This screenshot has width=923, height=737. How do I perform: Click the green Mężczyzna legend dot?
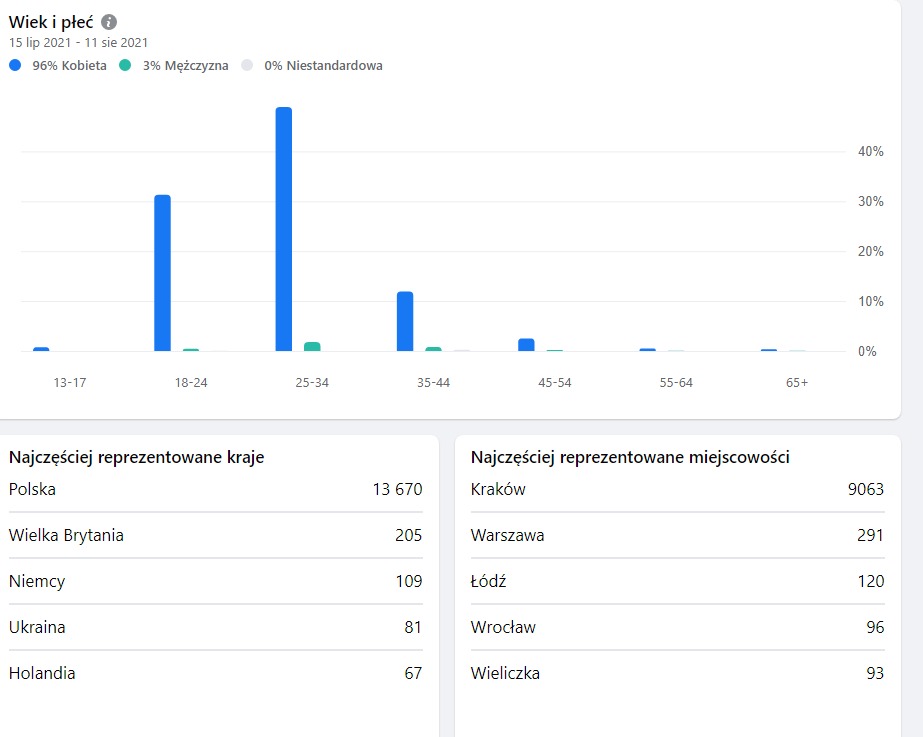tap(125, 65)
